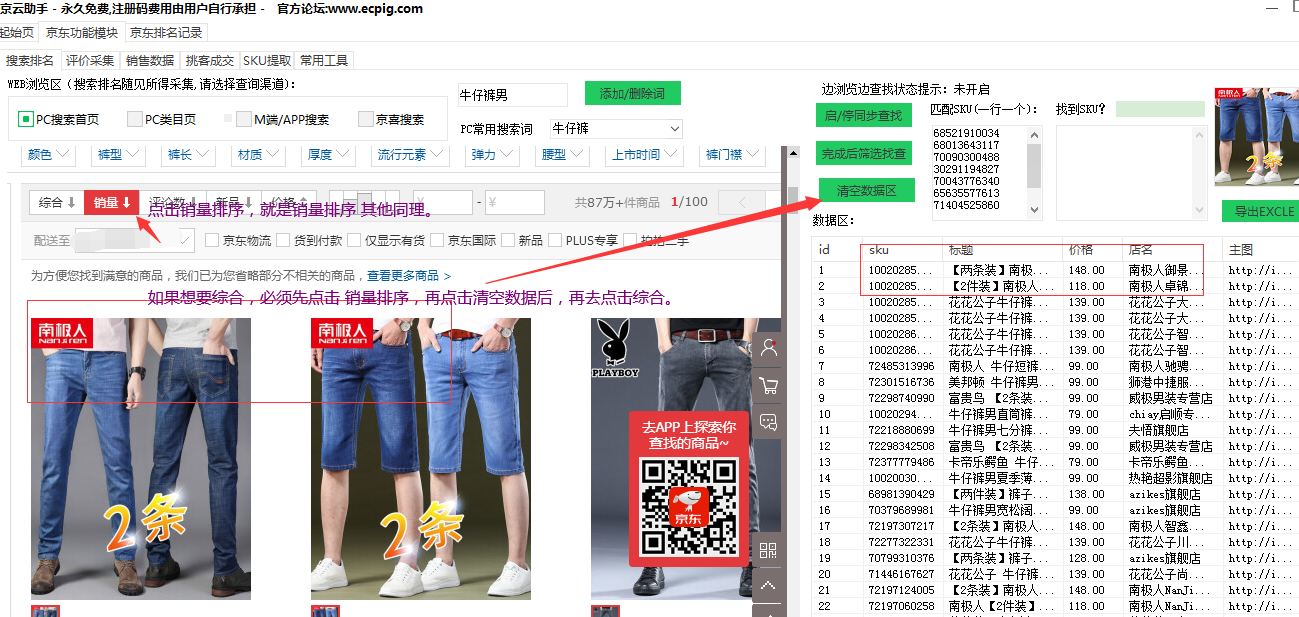1299x617 pixels.
Task: Select PC类目页 search channel
Action: click(161, 119)
